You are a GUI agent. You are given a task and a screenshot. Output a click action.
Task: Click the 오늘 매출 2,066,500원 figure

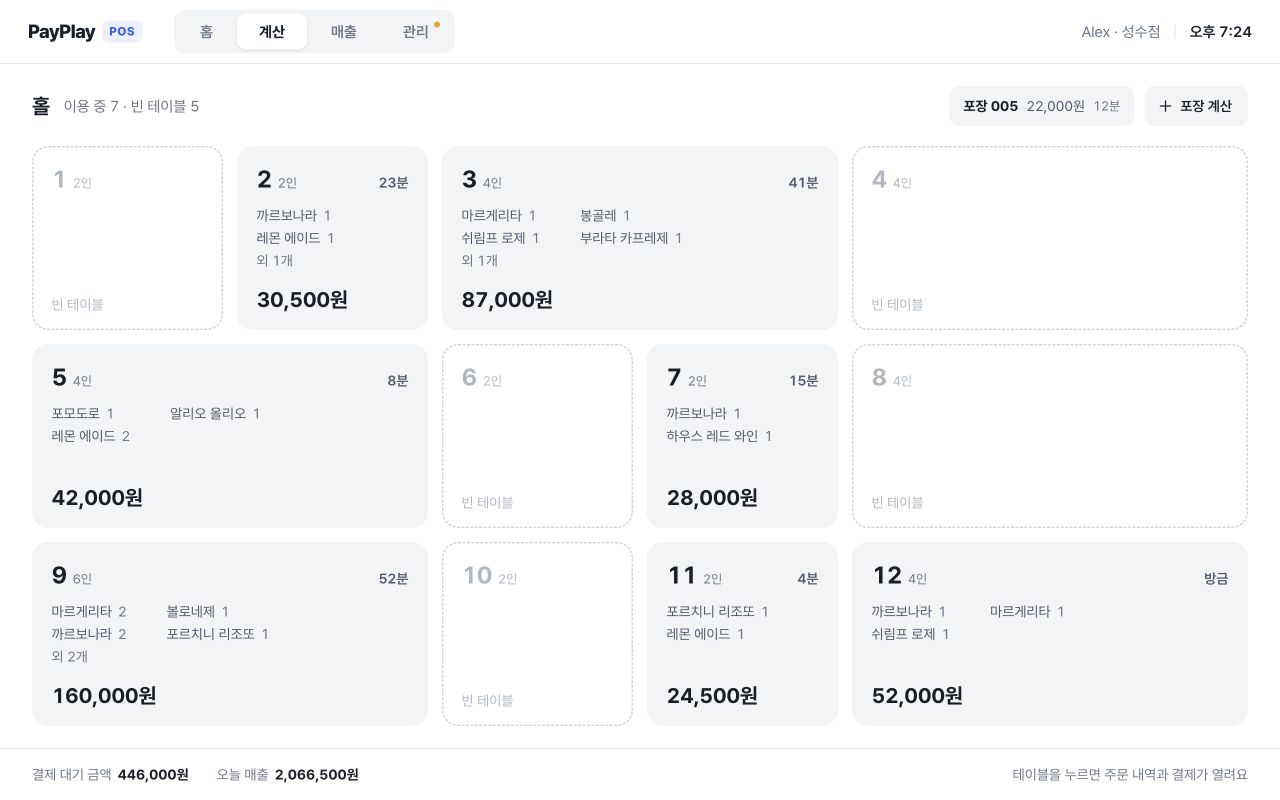click(x=287, y=775)
